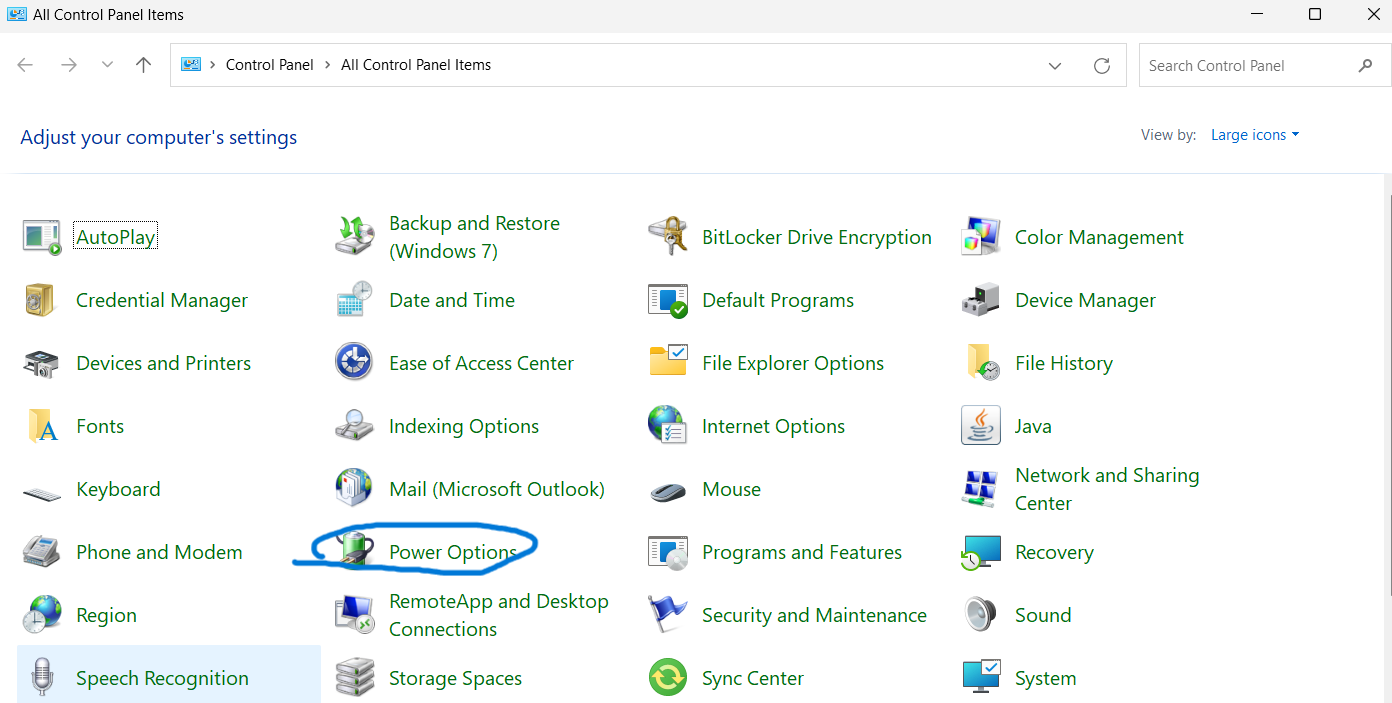Click the refresh button in address bar

click(1102, 66)
